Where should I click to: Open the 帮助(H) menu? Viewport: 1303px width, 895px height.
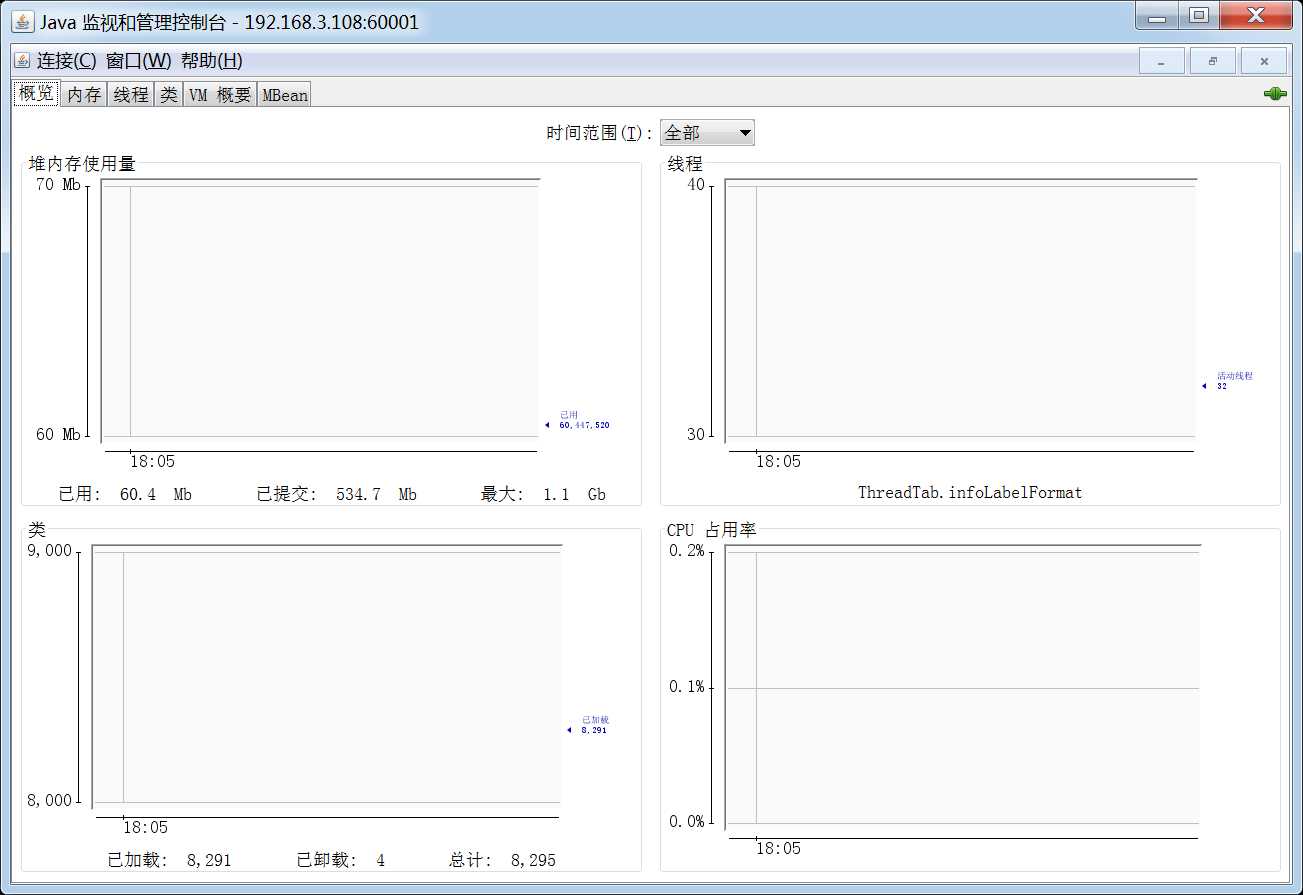click(212, 61)
